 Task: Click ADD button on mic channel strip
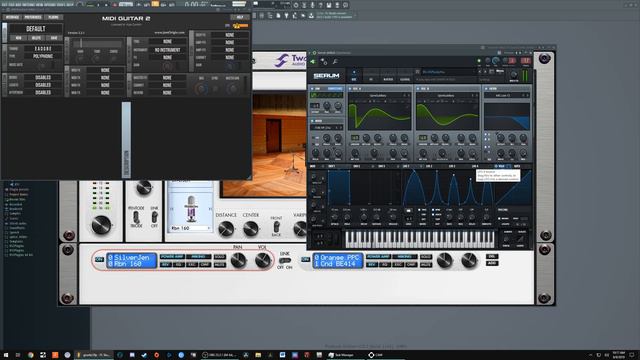tap(492, 263)
